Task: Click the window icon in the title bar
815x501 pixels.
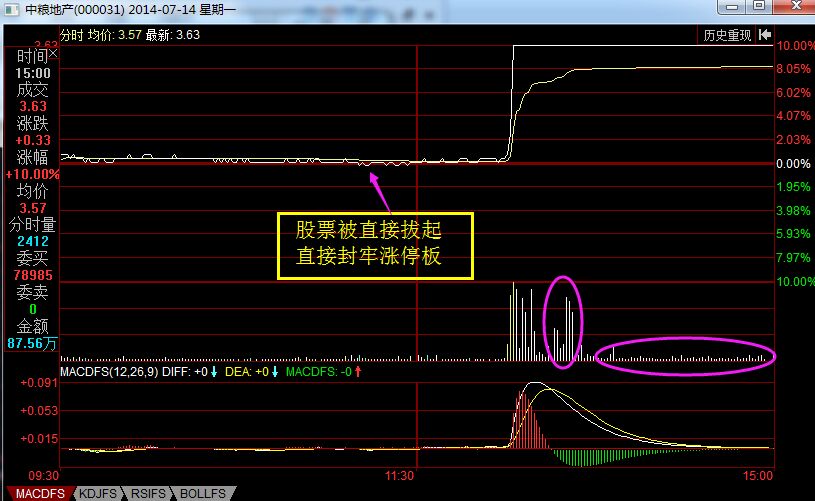Action: pos(11,9)
